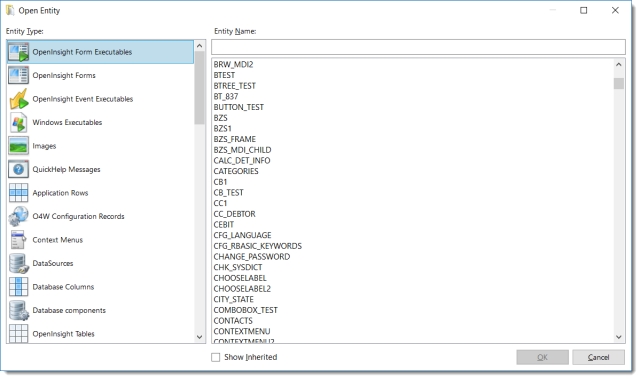Viewport: 640px width, 379px height.
Task: Select the BZS_MDI_CHILD entity
Action: [242, 150]
